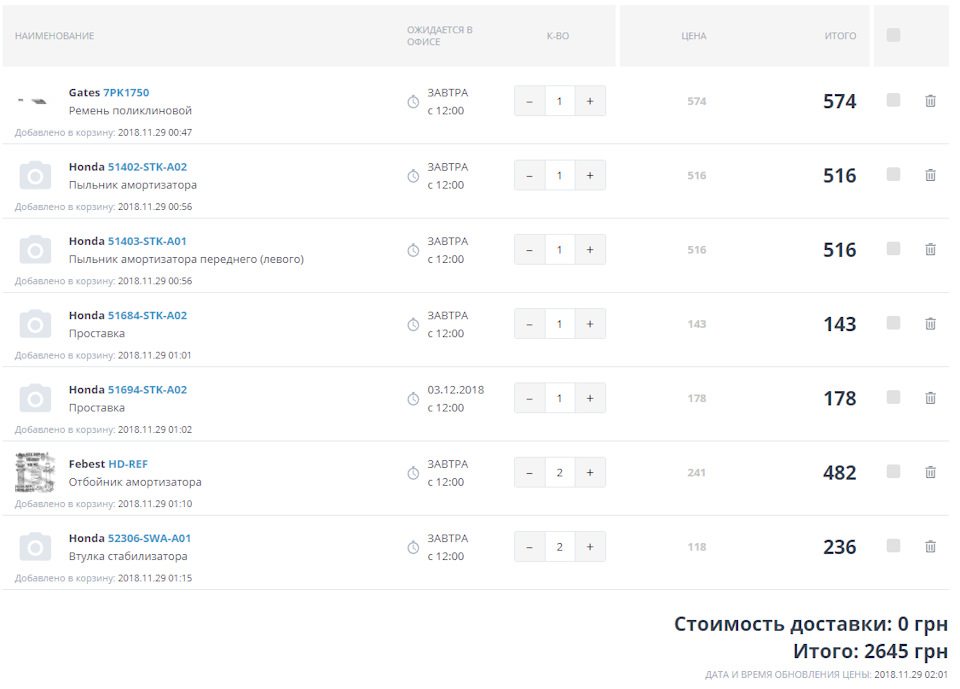Click trash icon for Honda 51402-STK-A02
This screenshot has width=960, height=689.
(930, 175)
